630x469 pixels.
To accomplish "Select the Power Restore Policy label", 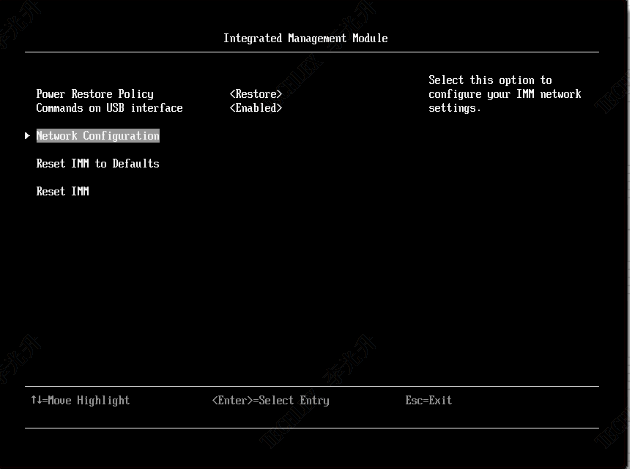I will click(95, 94).
